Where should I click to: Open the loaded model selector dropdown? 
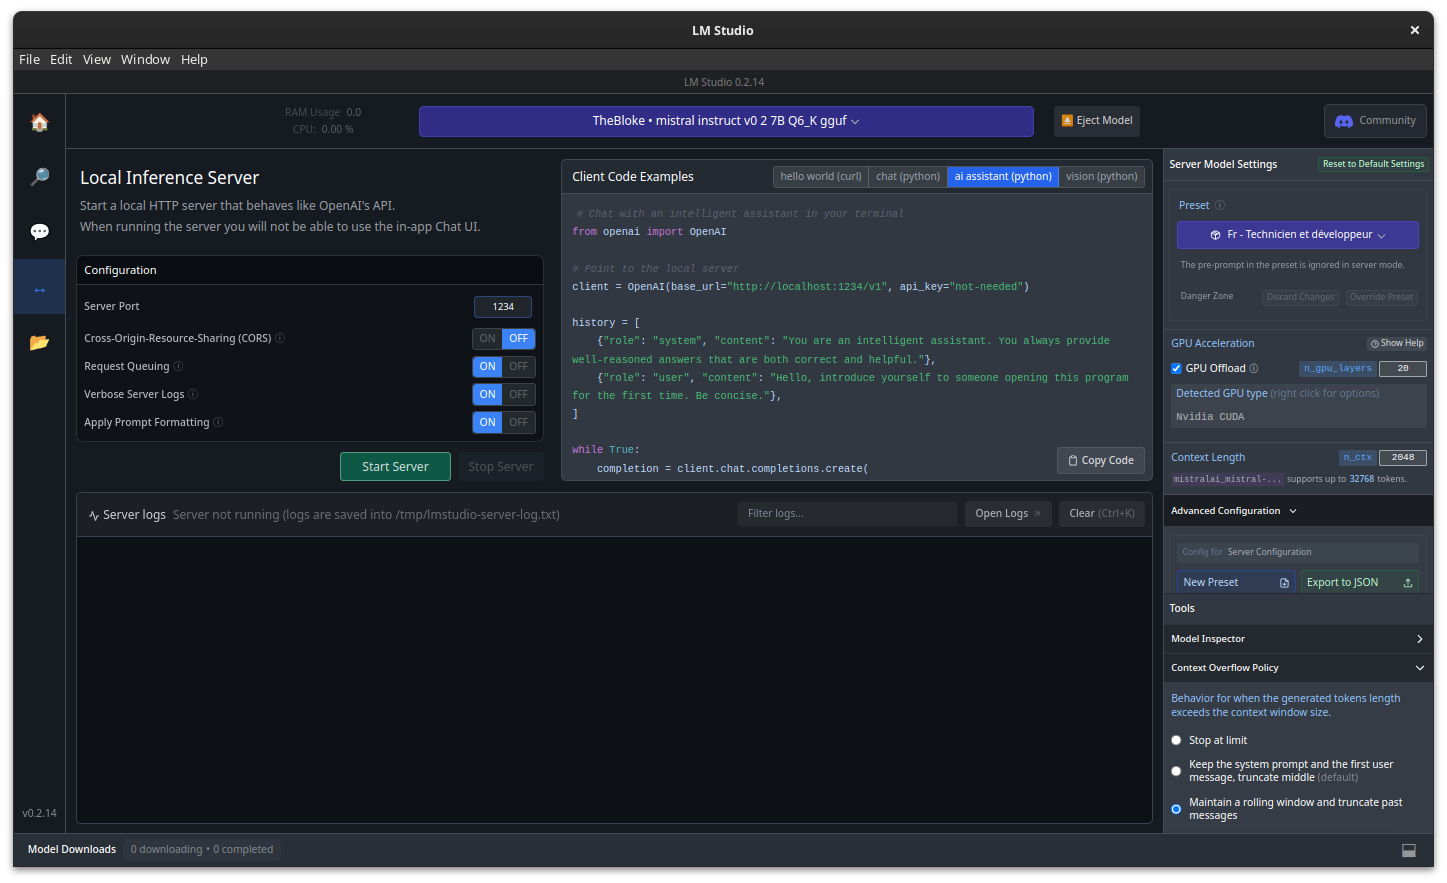[726, 121]
